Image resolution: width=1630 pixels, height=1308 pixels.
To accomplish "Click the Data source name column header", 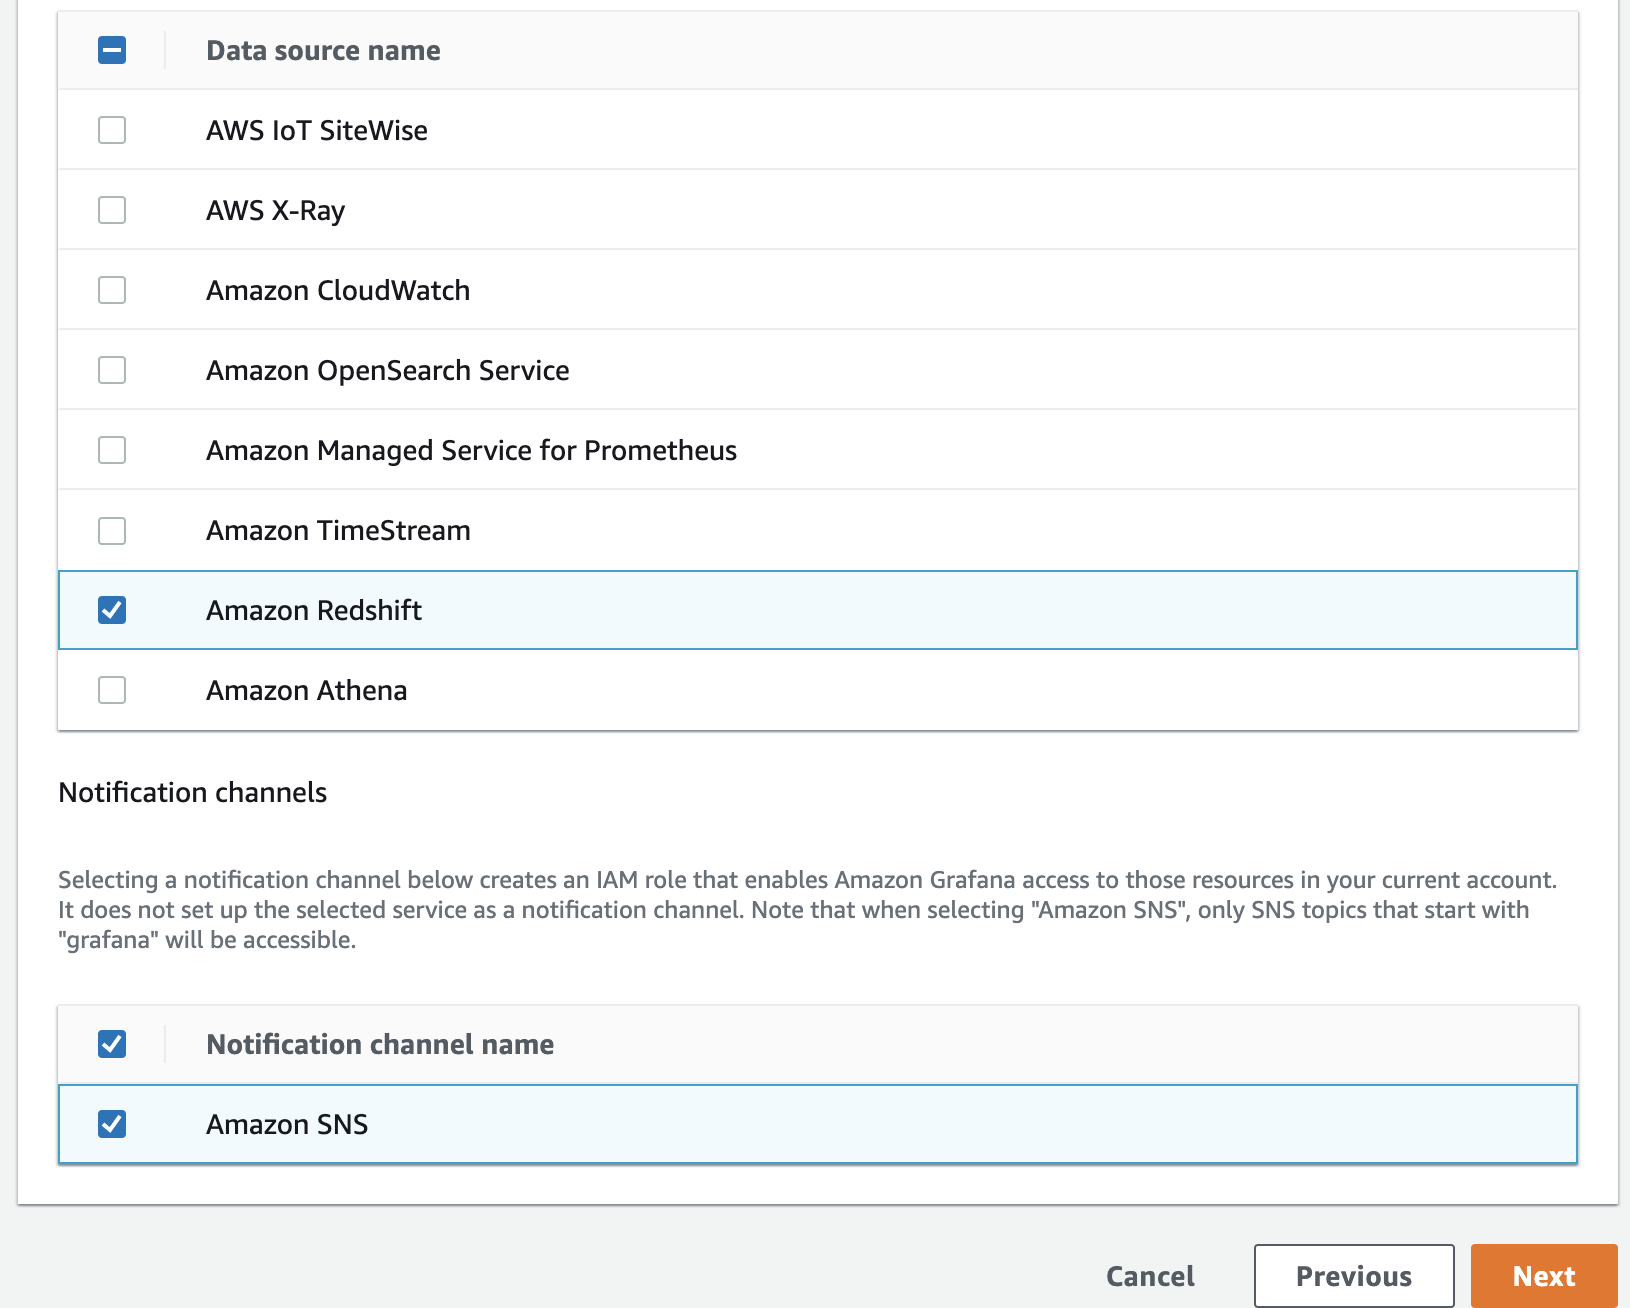I will tap(323, 50).
